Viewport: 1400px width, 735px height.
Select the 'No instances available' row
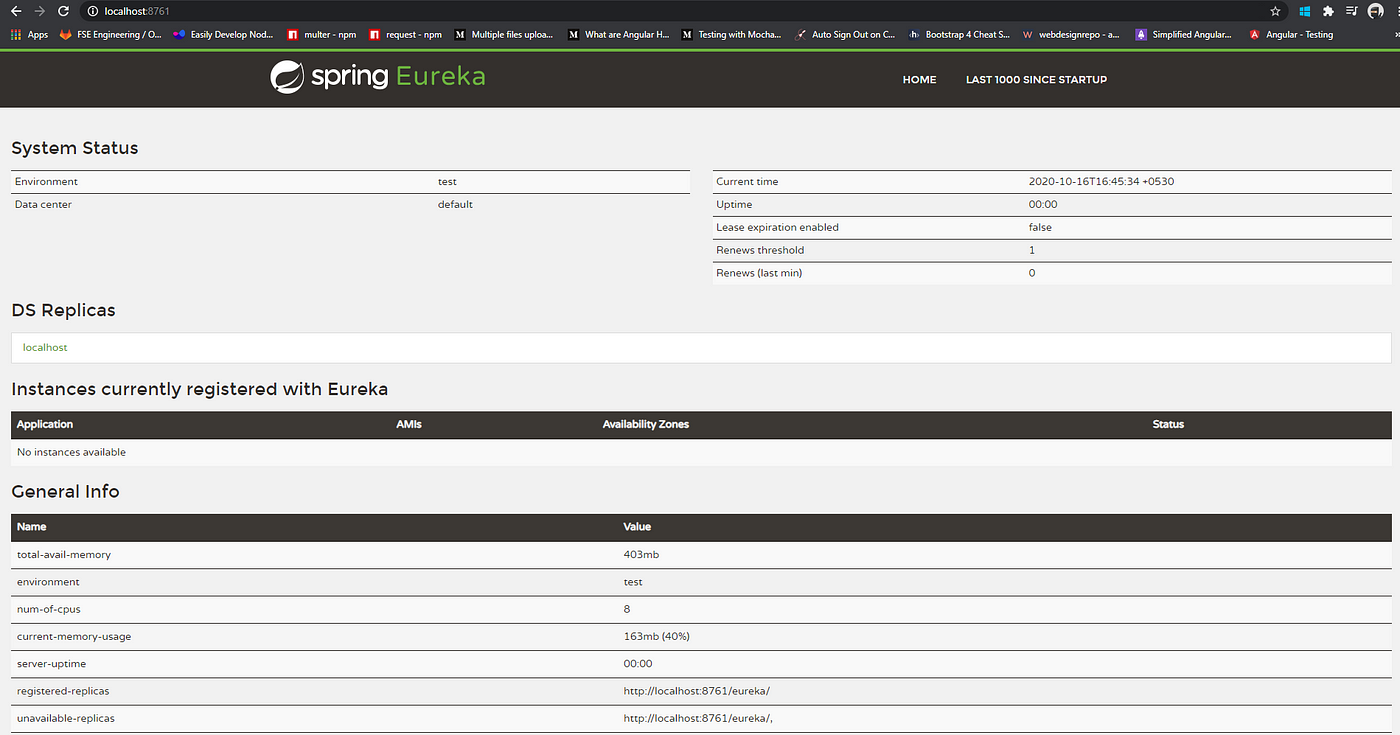tap(701, 452)
